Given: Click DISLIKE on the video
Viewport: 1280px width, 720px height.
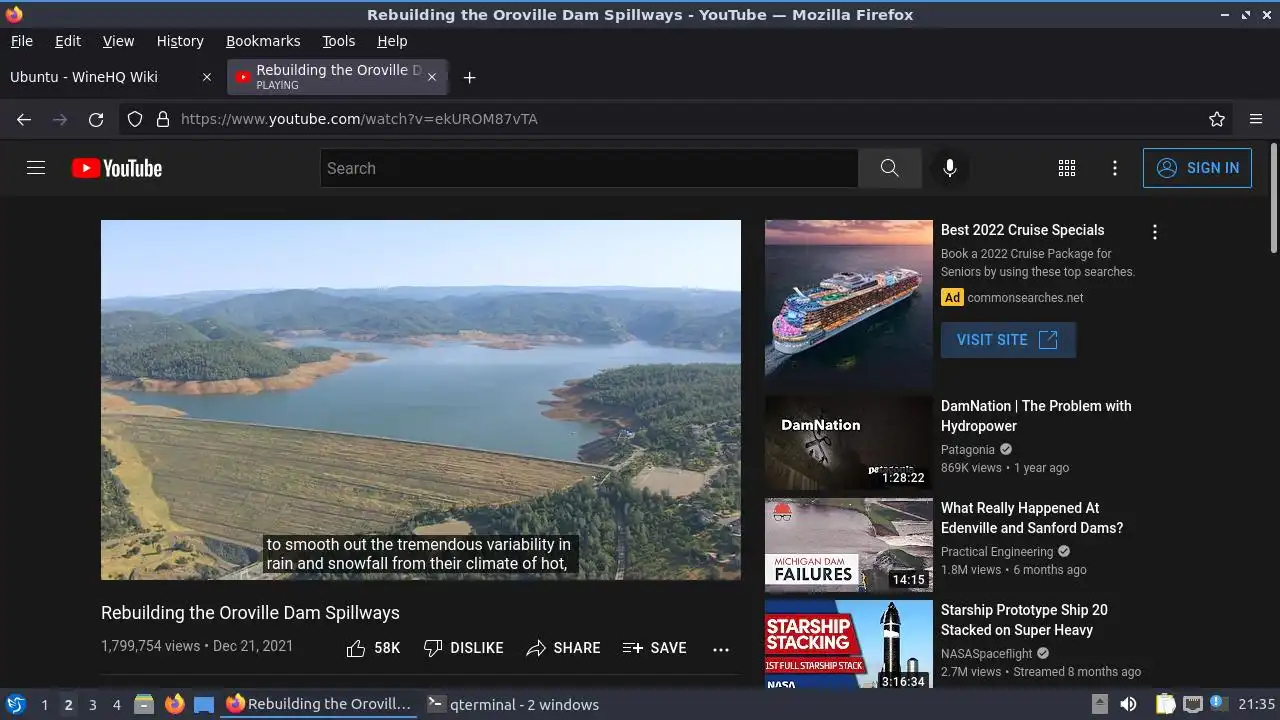Looking at the screenshot, I should click(x=464, y=648).
